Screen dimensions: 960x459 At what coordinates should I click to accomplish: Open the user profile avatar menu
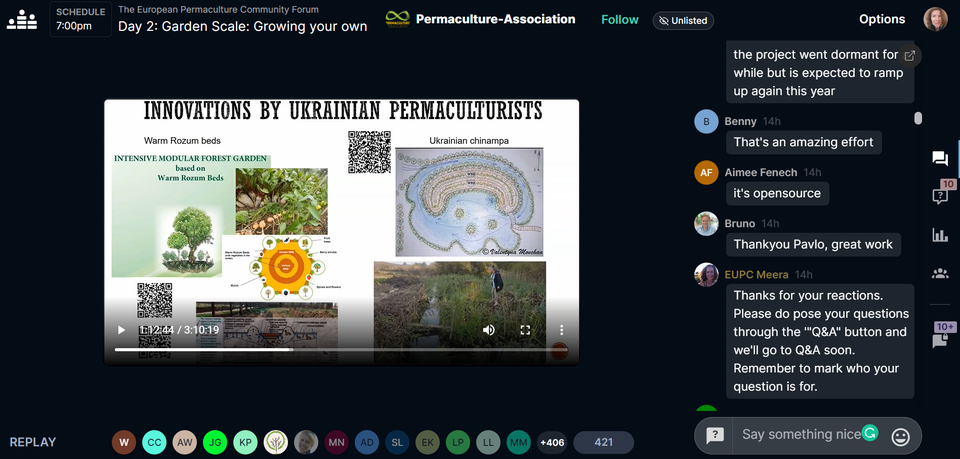click(x=936, y=19)
